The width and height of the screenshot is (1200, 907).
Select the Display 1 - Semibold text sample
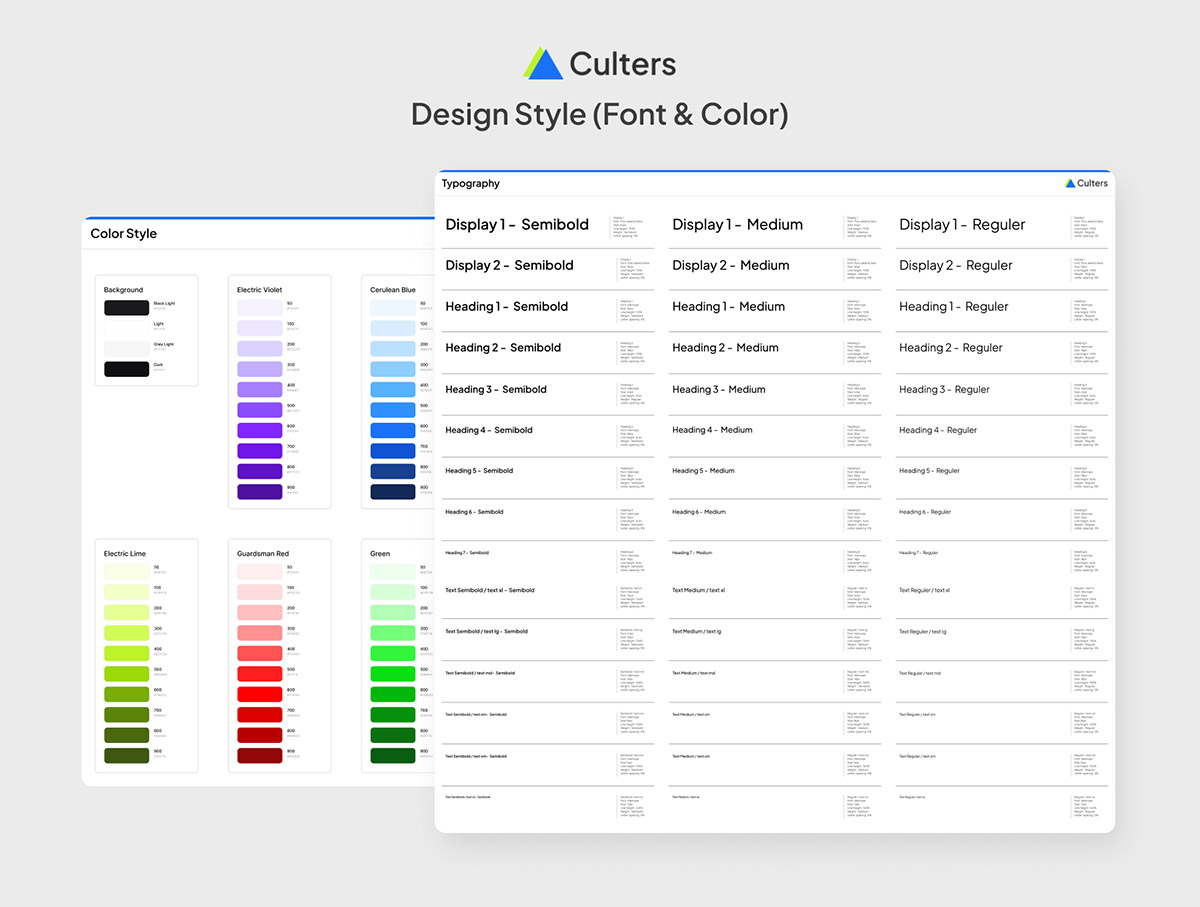(517, 225)
